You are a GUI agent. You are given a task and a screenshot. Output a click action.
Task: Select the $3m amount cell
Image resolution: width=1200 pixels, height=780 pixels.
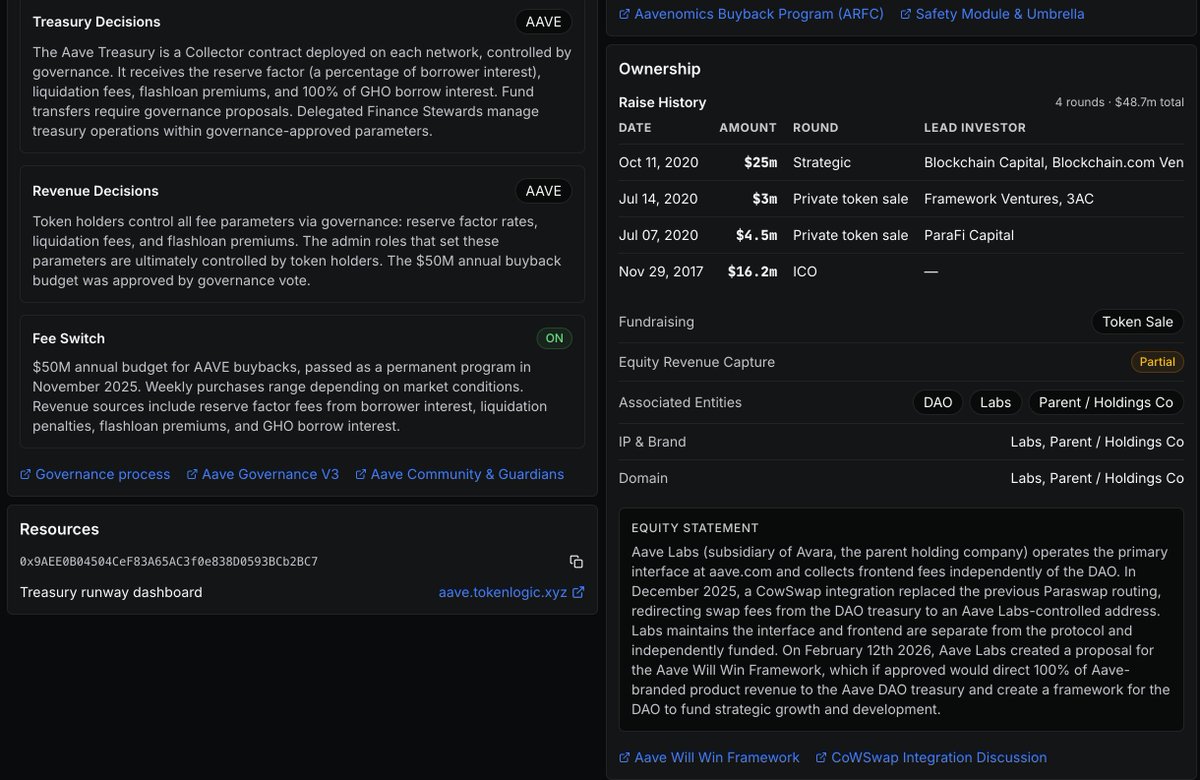coord(764,199)
